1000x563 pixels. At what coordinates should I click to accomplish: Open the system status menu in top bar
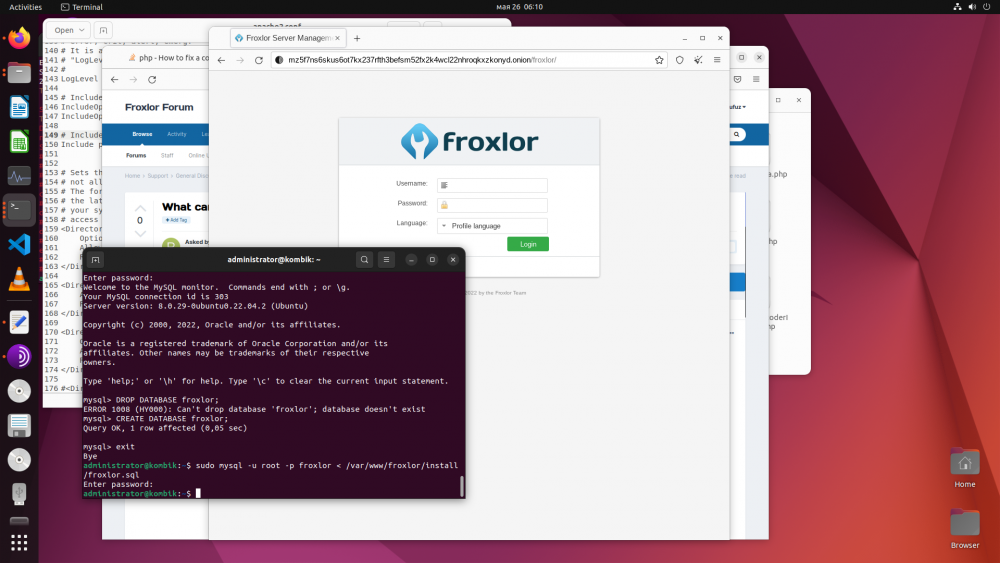point(972,7)
